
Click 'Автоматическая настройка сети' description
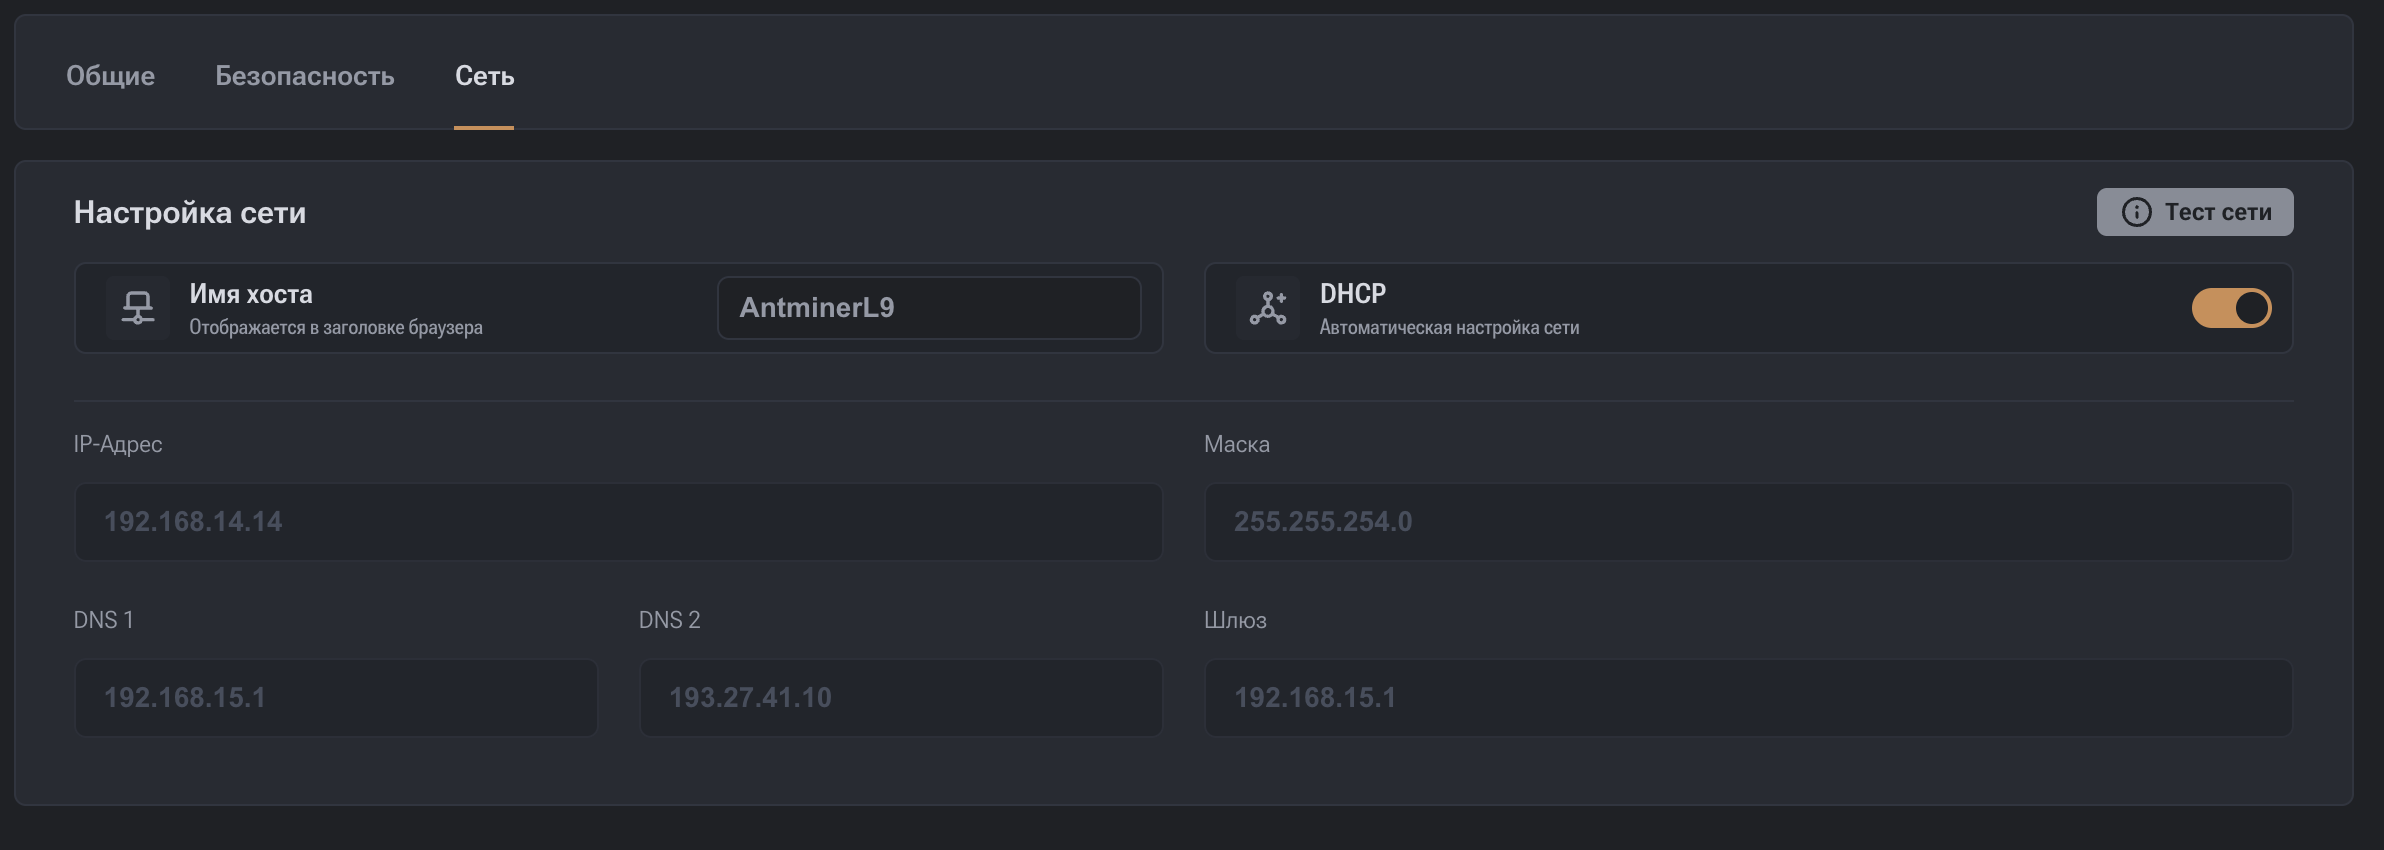[x=1449, y=327]
